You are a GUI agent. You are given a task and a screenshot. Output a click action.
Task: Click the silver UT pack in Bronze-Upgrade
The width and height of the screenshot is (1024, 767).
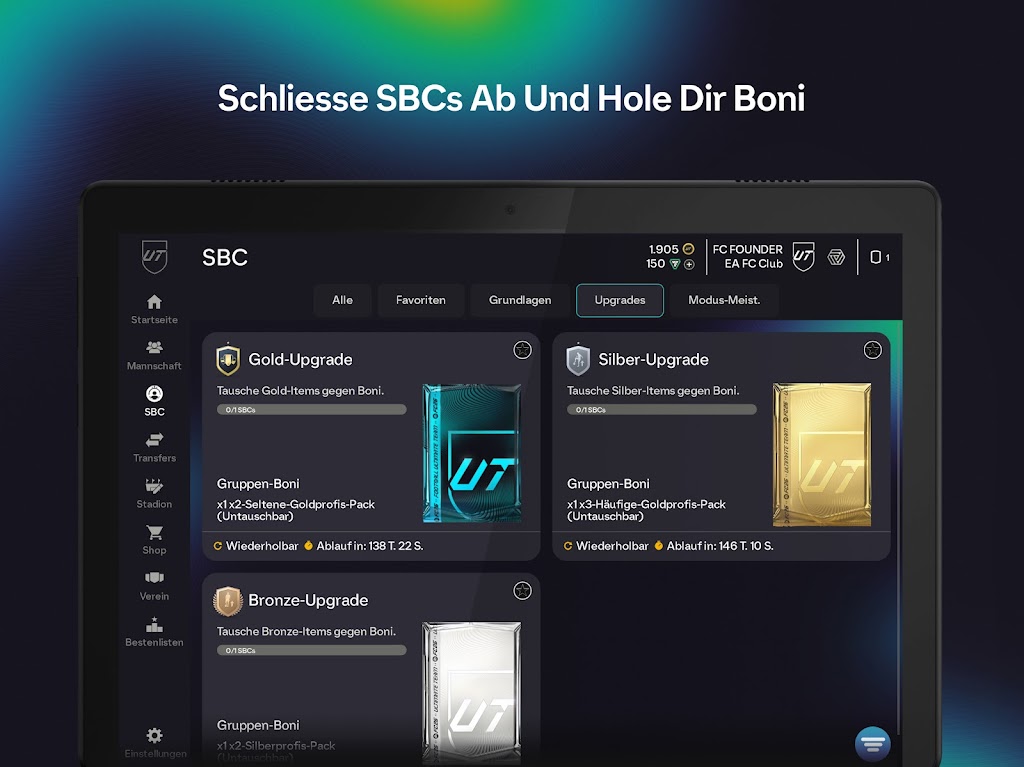[472, 693]
